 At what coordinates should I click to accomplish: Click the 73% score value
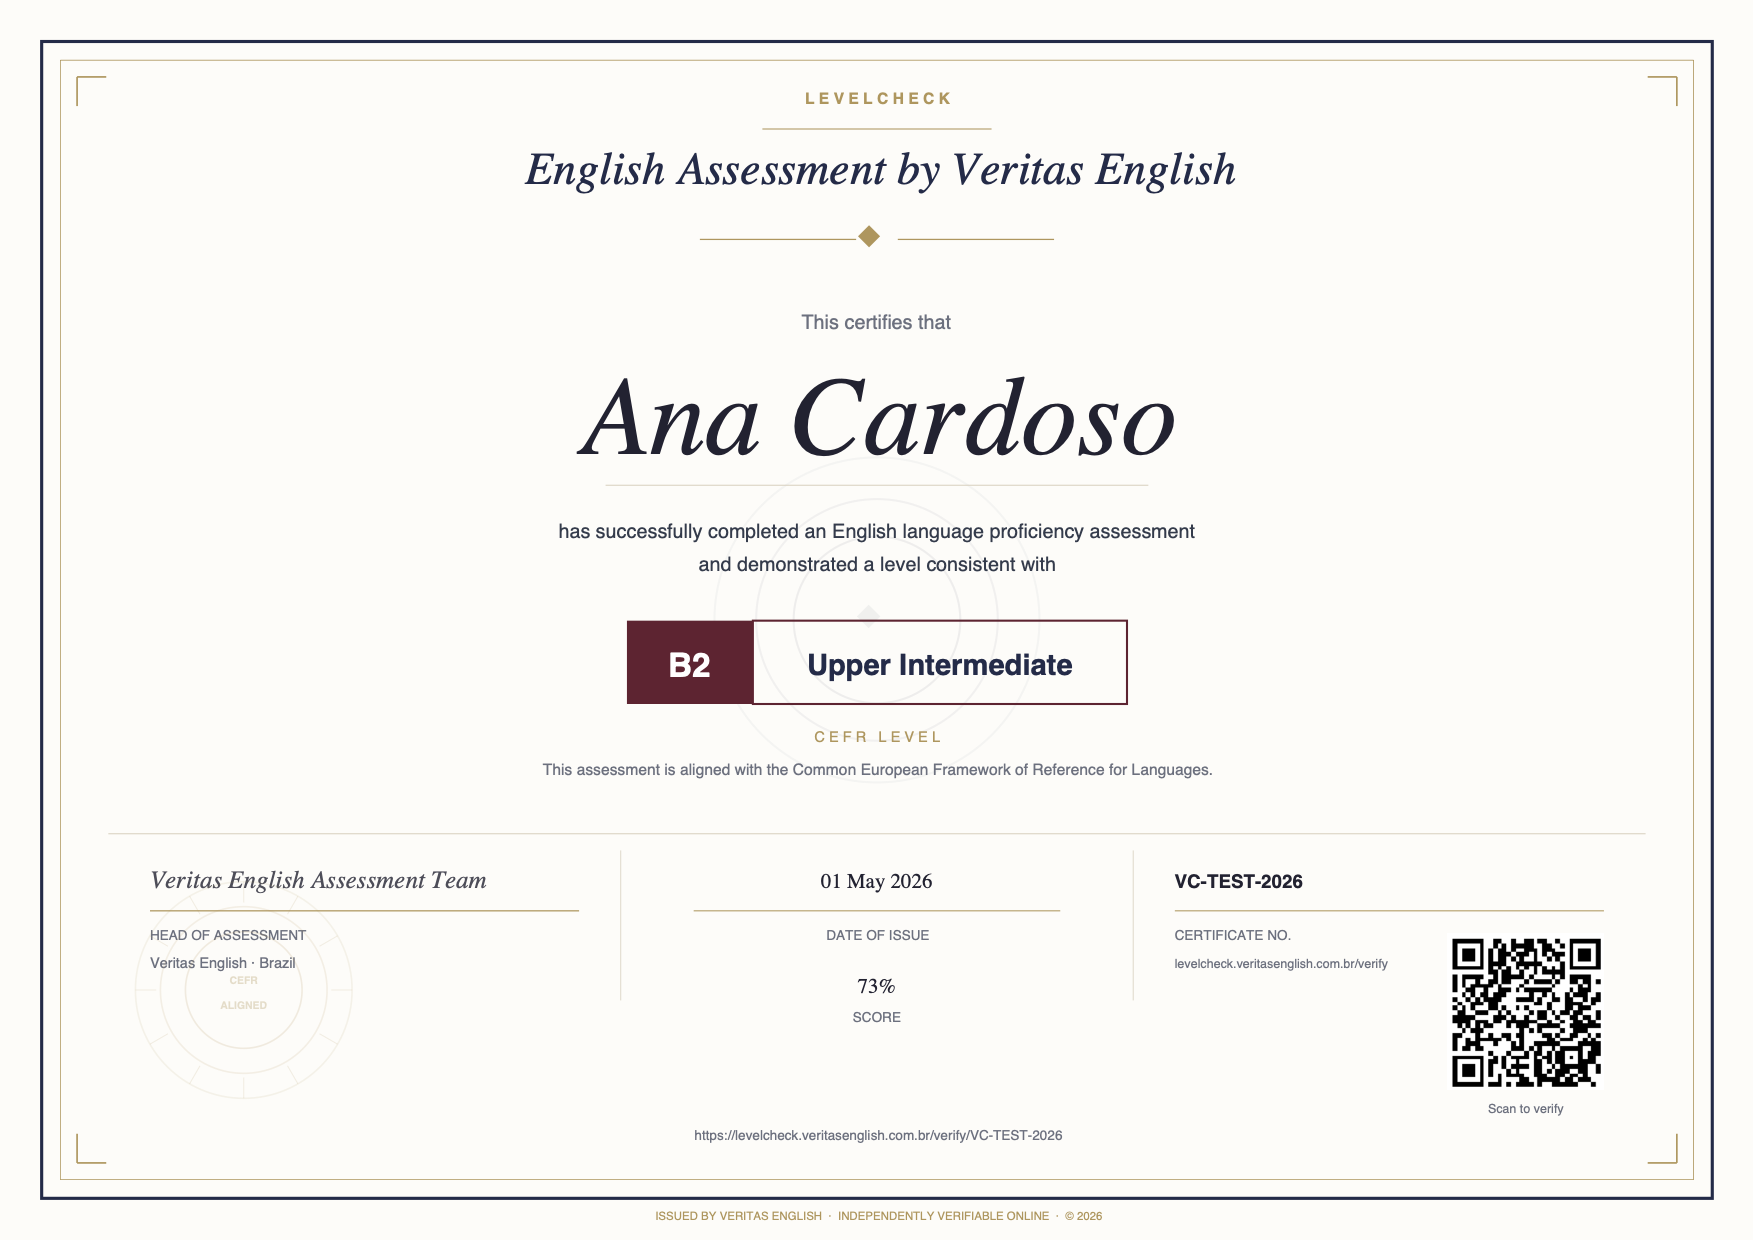876,986
